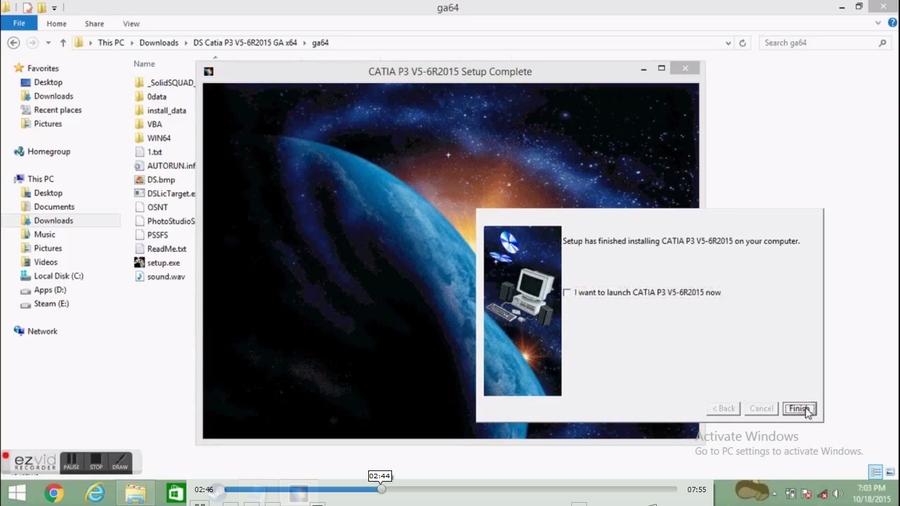Open the Windows Store taskbar icon
The image size is (900, 506).
[176, 493]
